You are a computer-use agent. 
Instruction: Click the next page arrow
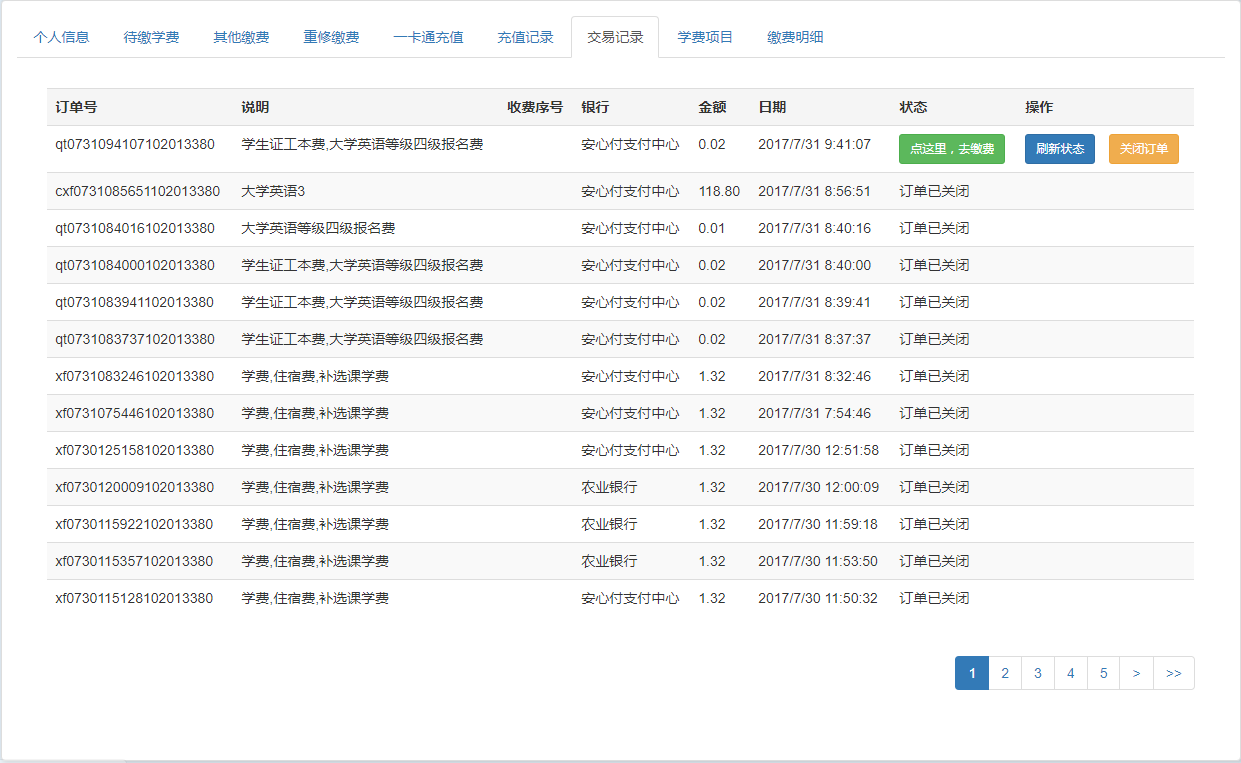tap(1136, 673)
